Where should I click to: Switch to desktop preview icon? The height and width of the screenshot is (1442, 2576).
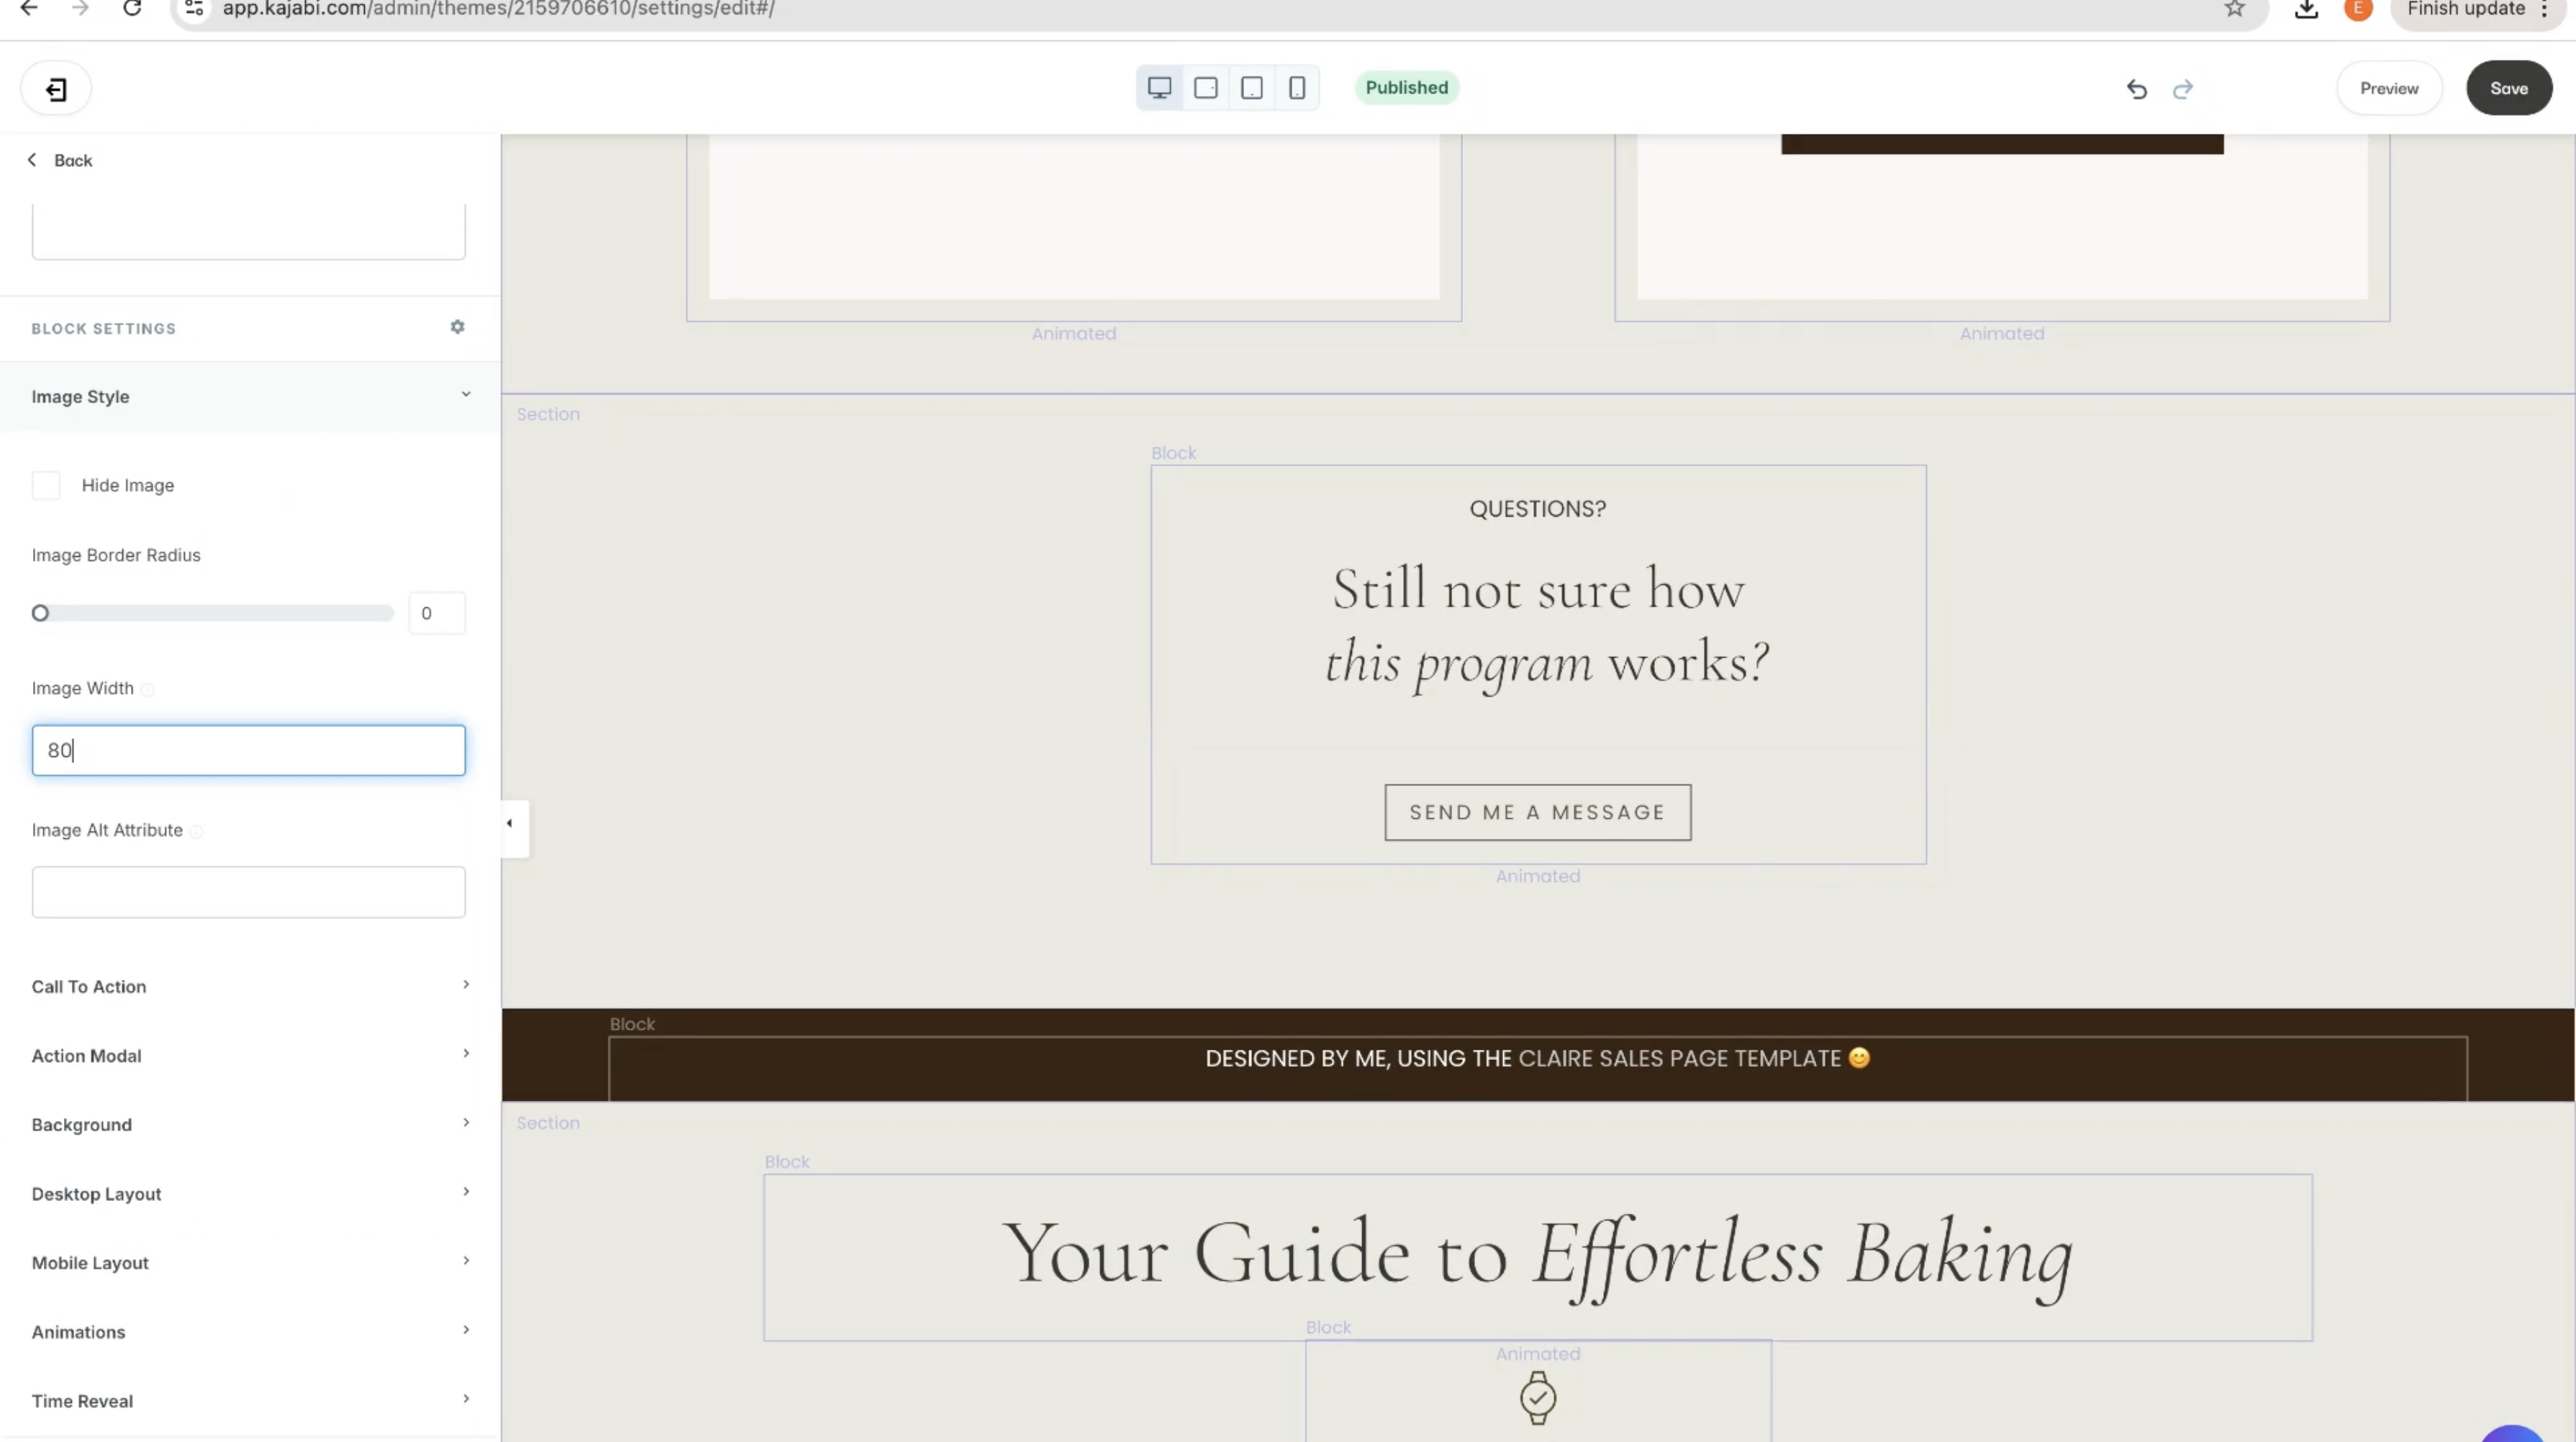click(1159, 88)
